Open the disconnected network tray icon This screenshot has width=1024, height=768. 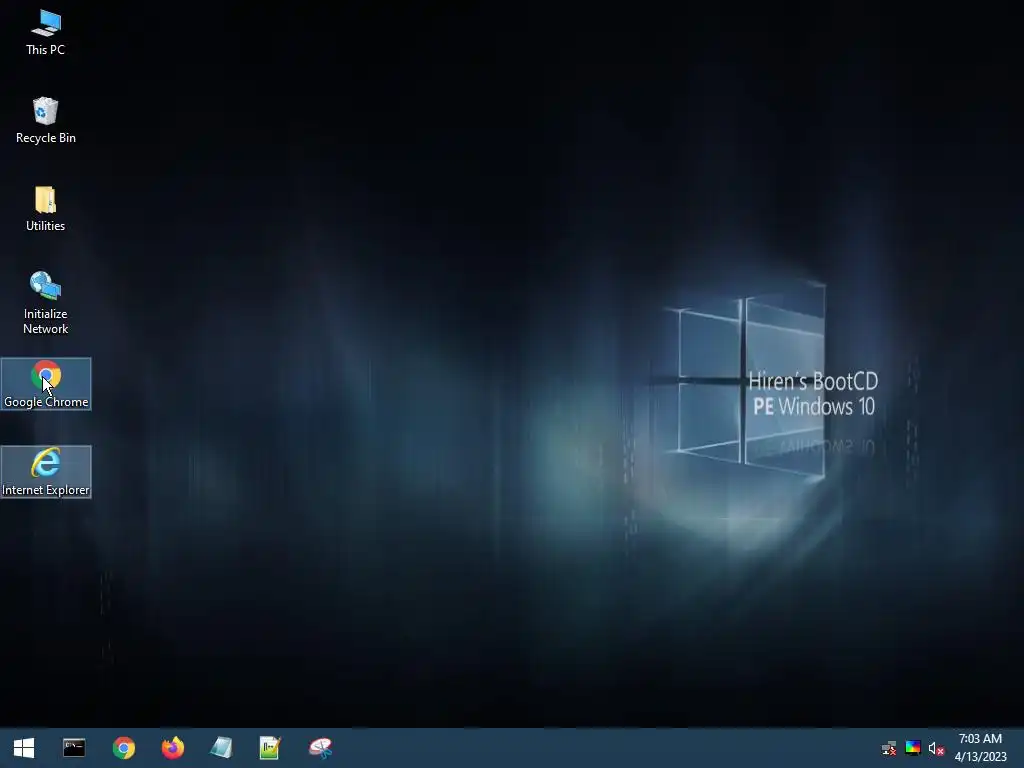tap(889, 748)
